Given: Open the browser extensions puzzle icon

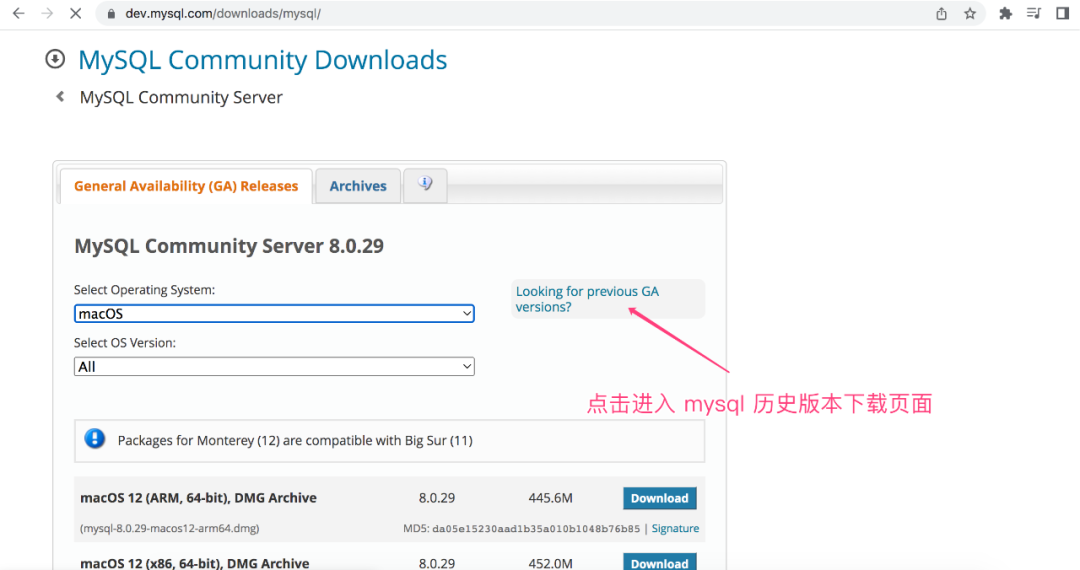Looking at the screenshot, I should [1005, 14].
